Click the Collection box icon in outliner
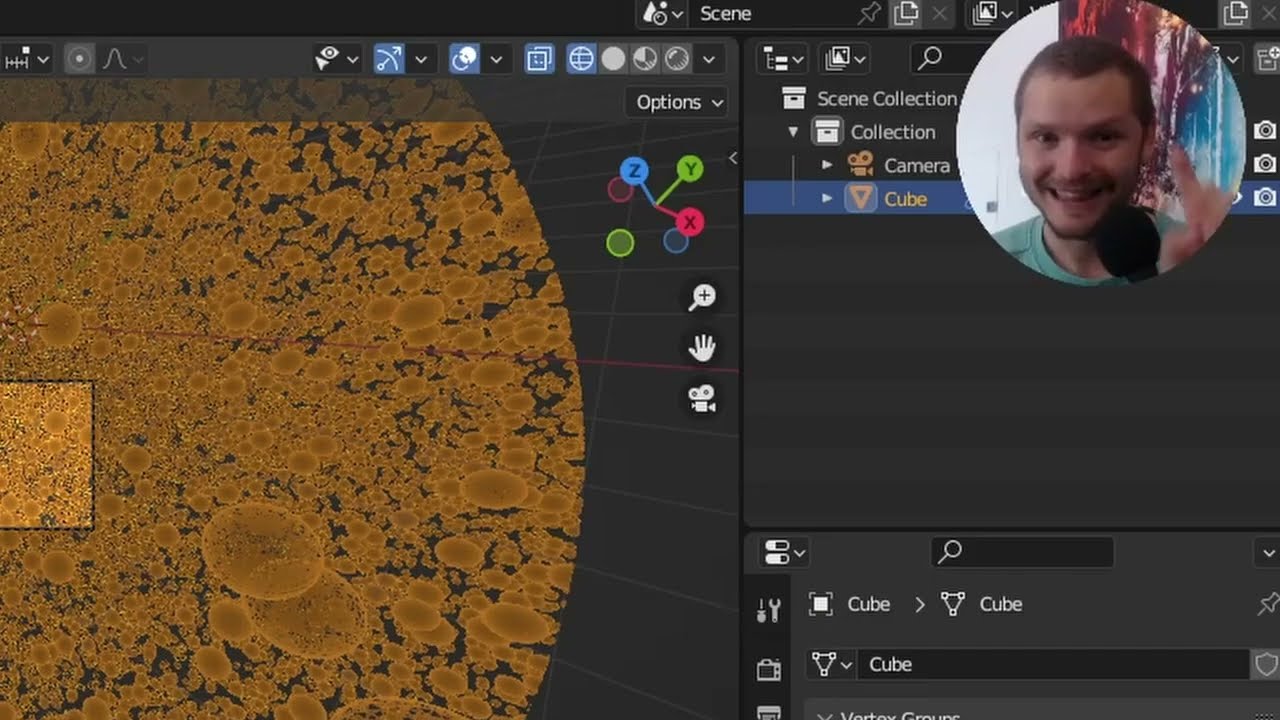1280x720 pixels. click(827, 131)
